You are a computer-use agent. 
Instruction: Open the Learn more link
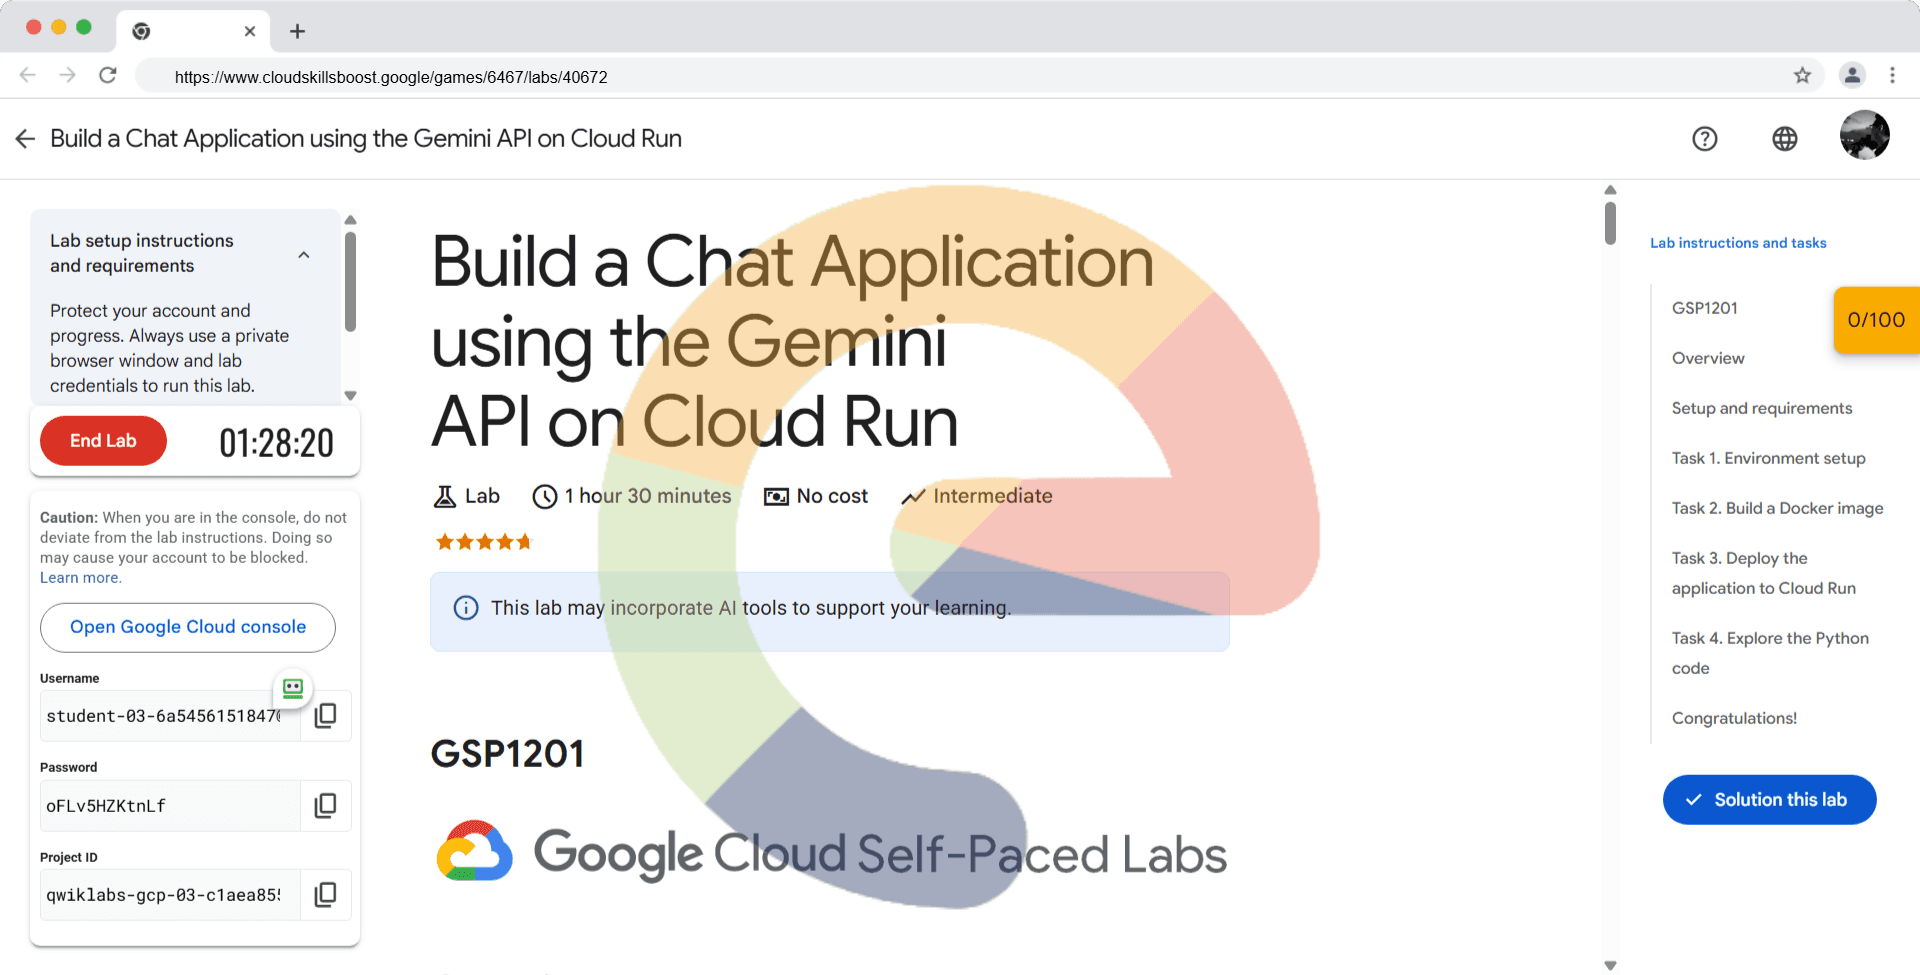pos(80,578)
